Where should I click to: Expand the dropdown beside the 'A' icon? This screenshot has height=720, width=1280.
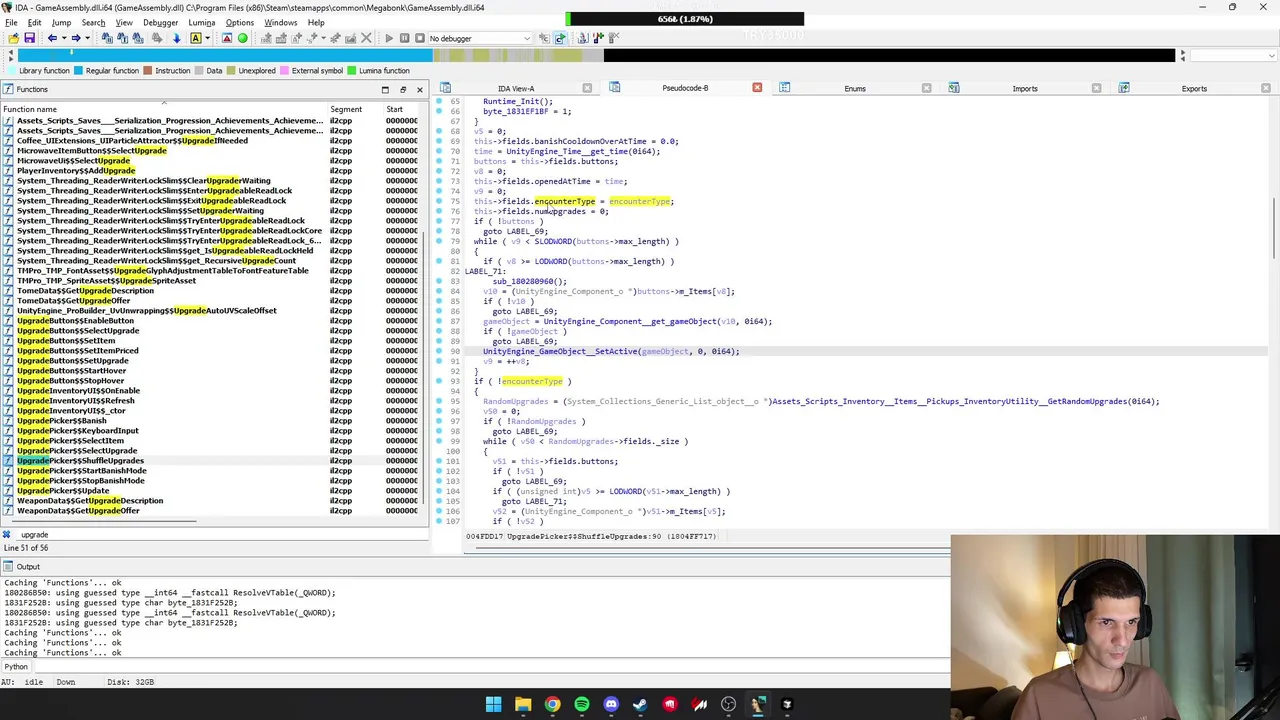click(x=208, y=38)
